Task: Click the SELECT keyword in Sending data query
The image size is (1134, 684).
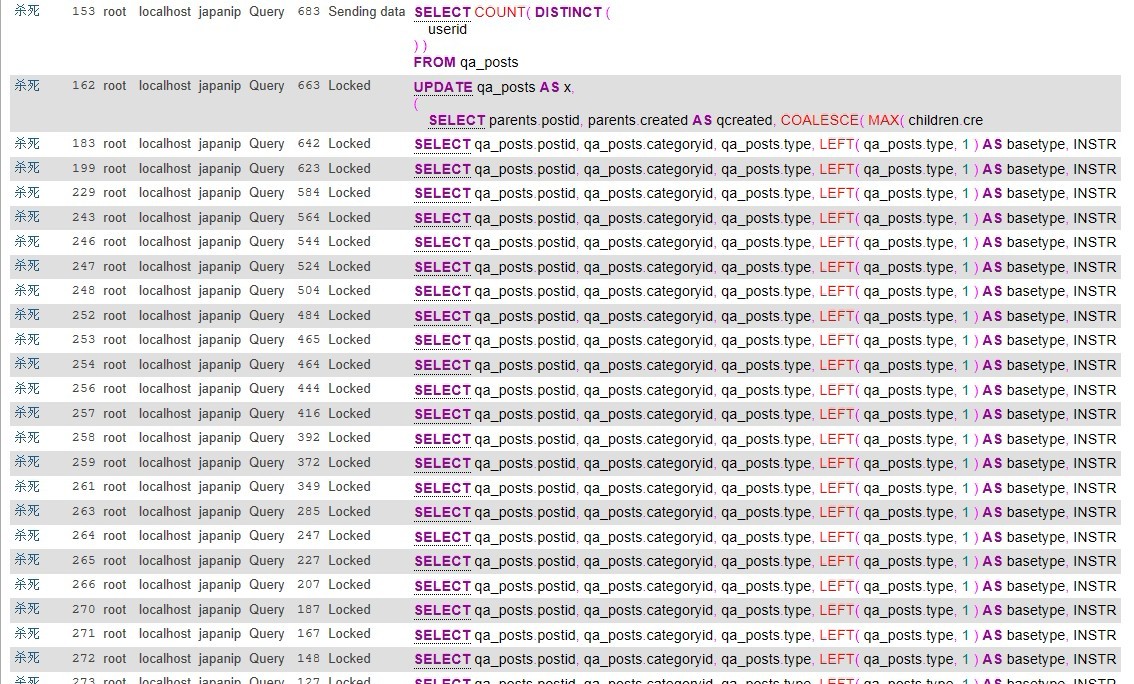Action: click(442, 12)
